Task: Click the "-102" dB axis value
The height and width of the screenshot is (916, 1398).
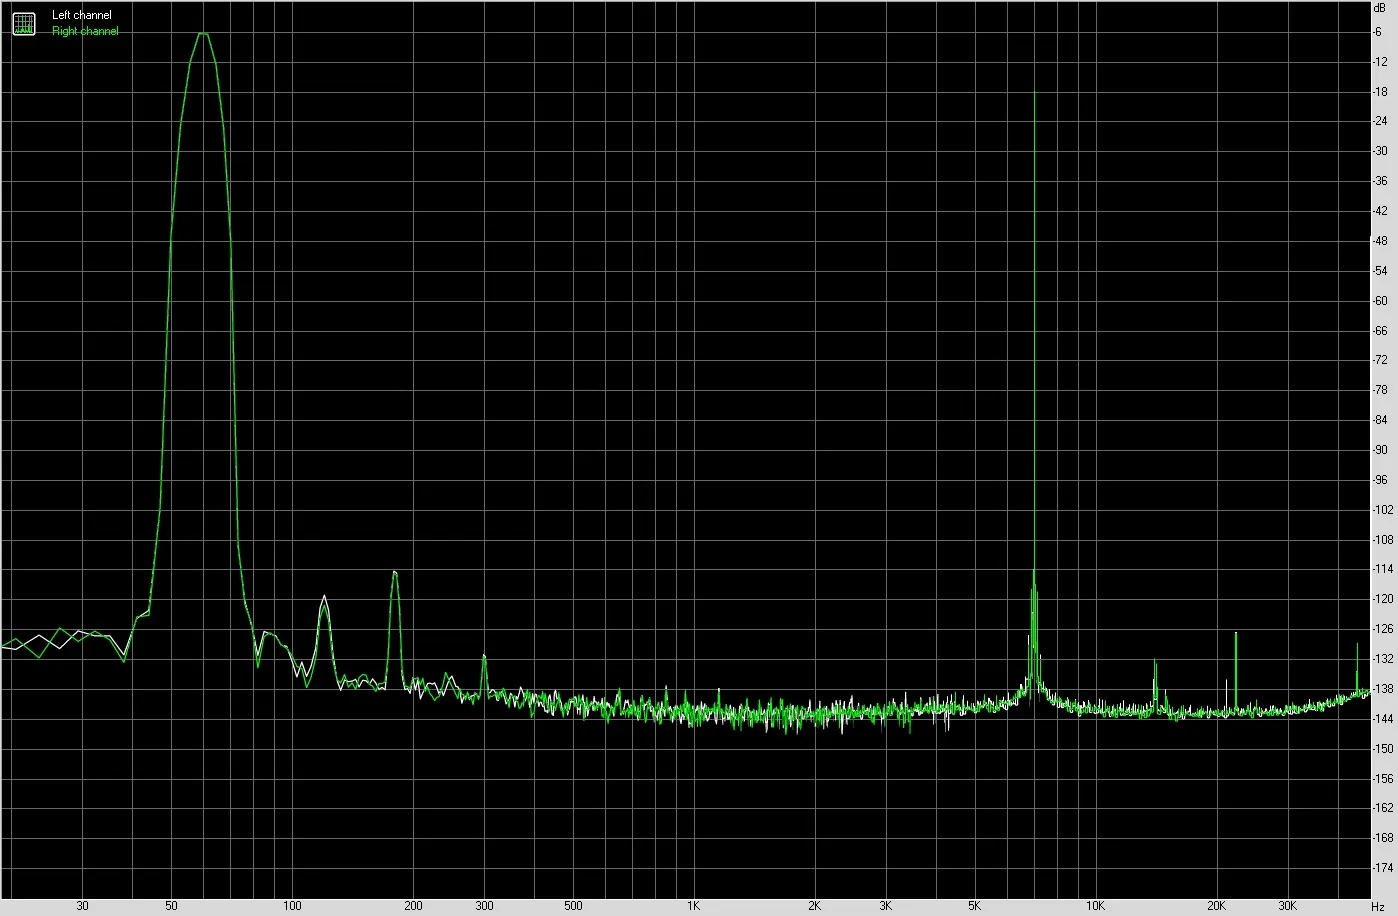Action: (x=1384, y=510)
